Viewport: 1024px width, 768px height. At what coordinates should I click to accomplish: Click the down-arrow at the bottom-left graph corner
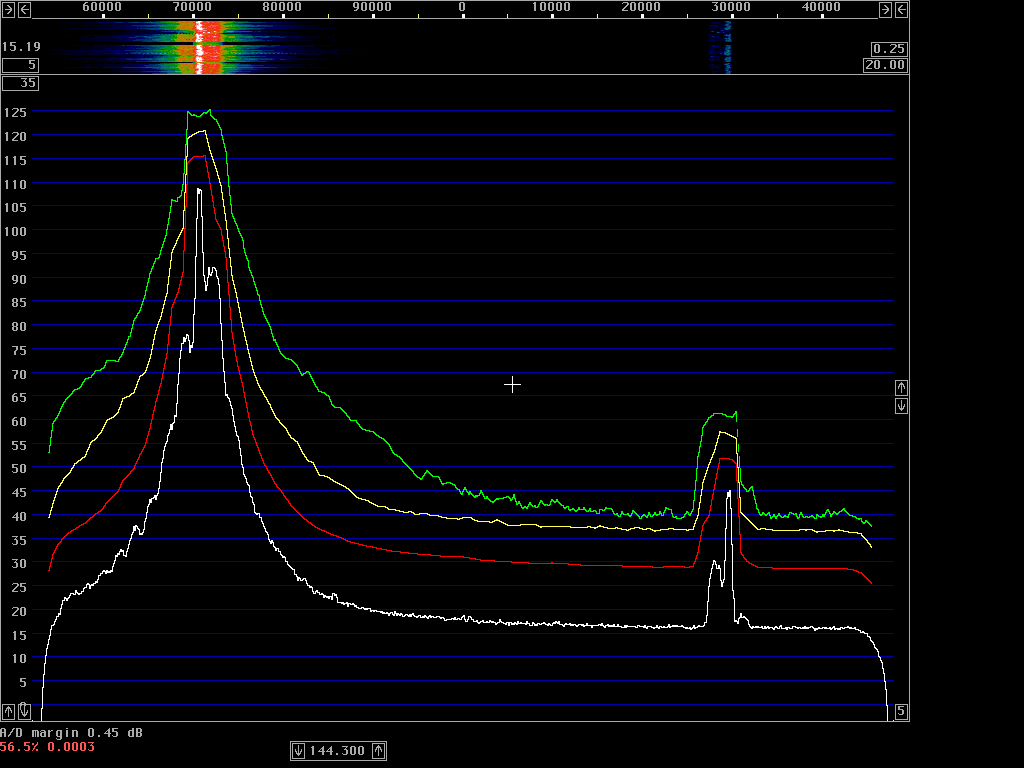tap(24, 711)
